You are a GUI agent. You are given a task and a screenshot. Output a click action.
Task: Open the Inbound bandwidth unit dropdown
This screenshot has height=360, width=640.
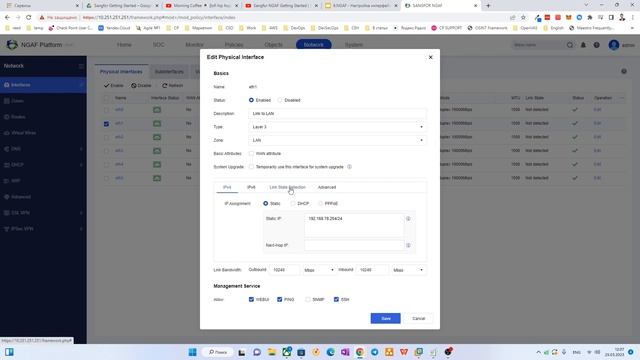tap(408, 270)
